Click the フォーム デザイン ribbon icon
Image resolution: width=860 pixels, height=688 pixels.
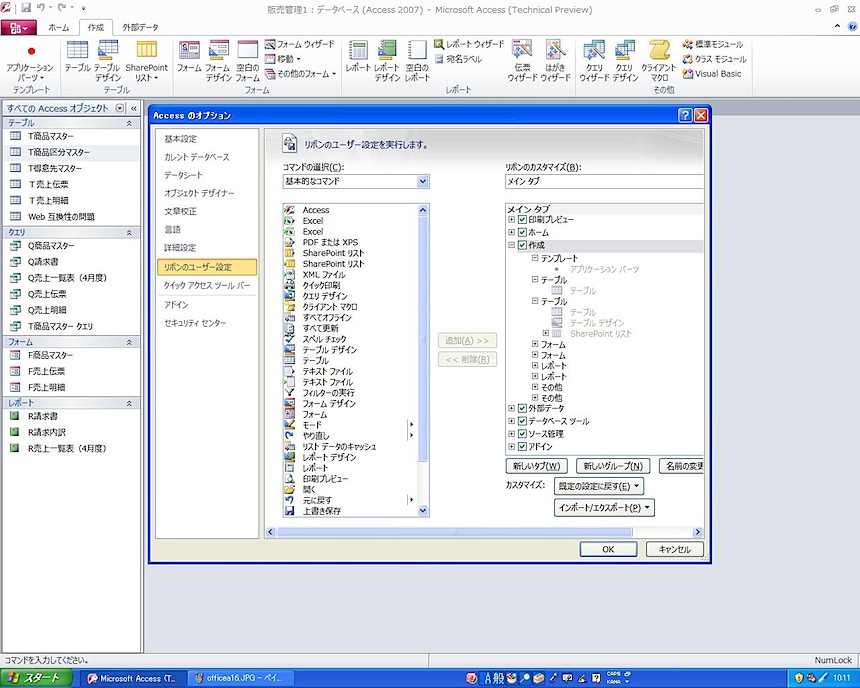point(218,61)
